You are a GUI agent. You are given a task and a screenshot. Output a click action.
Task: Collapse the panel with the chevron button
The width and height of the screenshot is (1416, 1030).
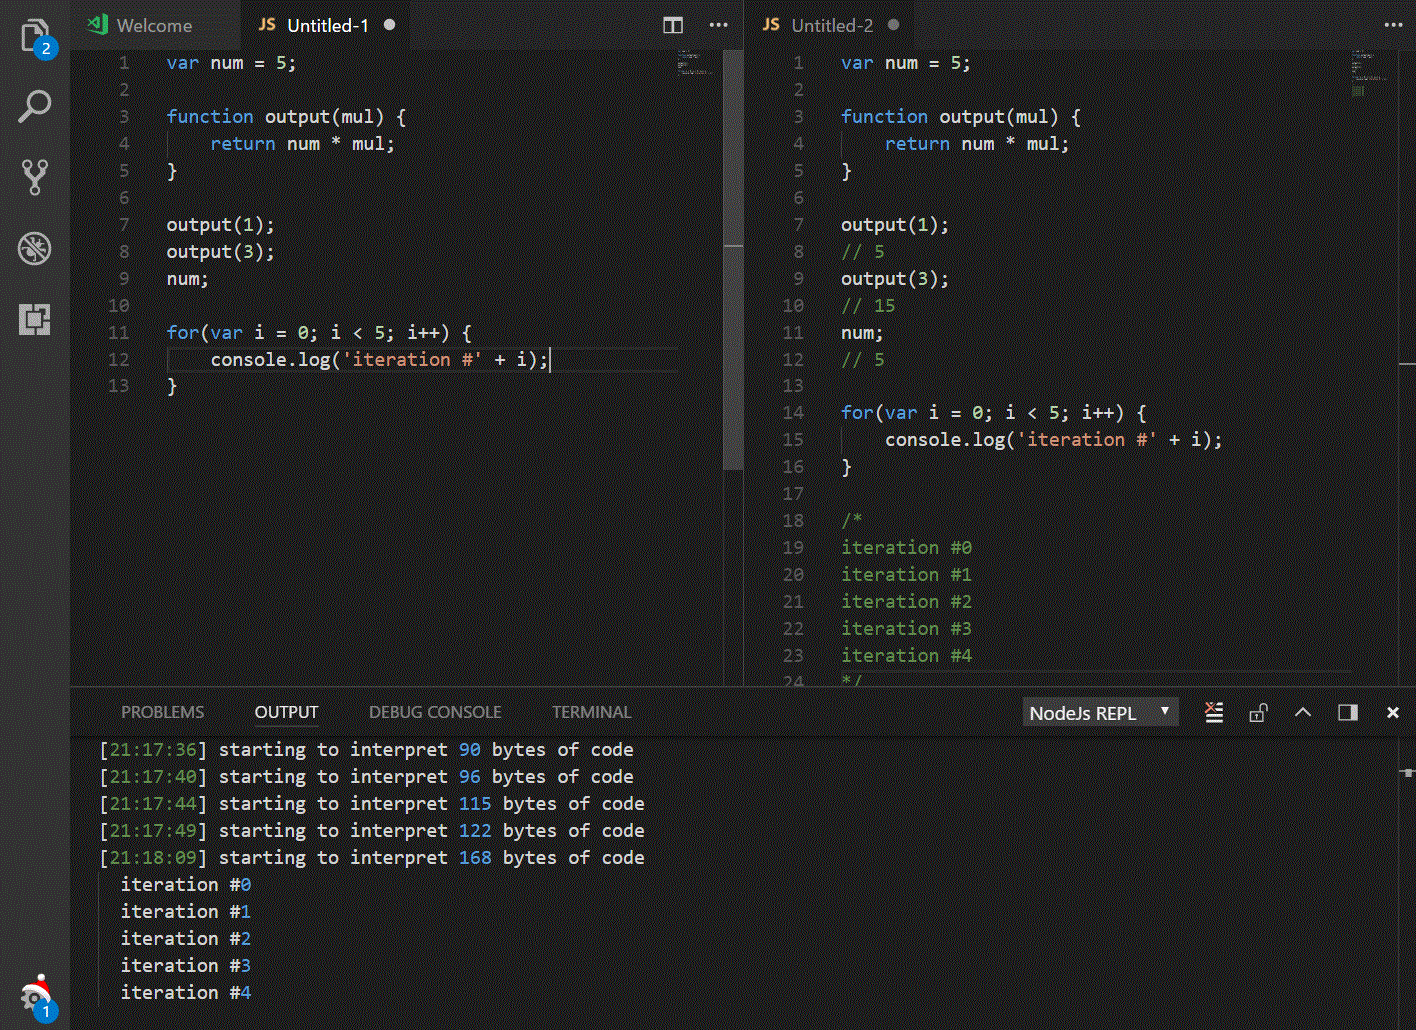(x=1302, y=712)
